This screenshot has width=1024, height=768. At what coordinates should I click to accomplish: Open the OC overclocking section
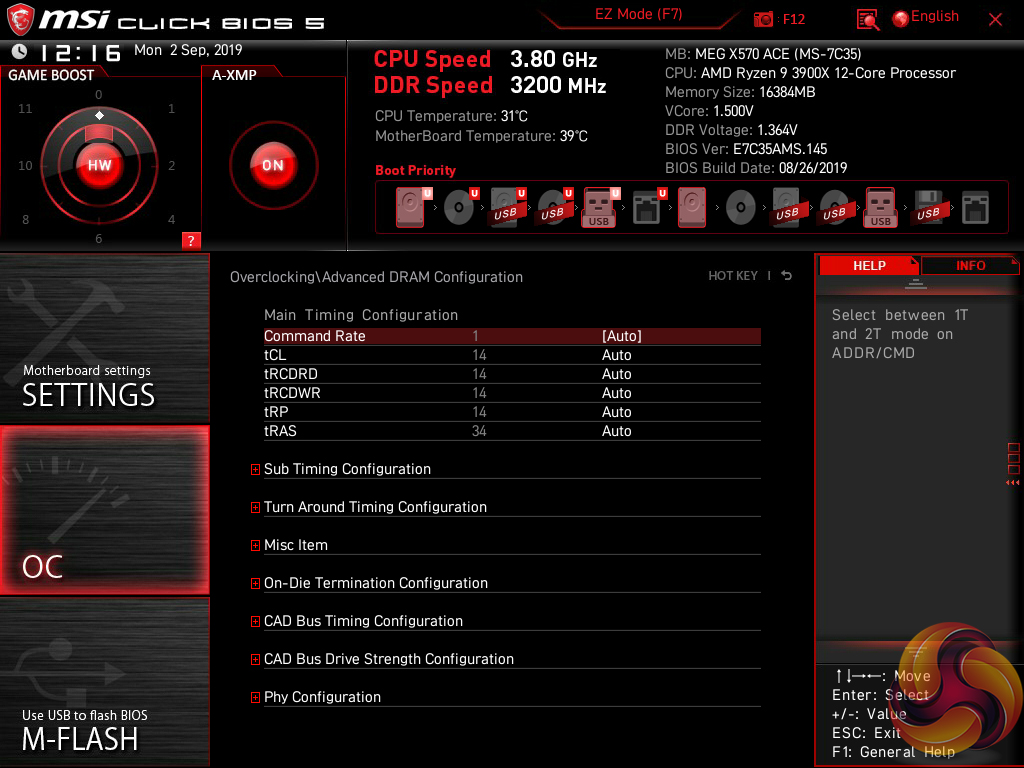point(104,510)
